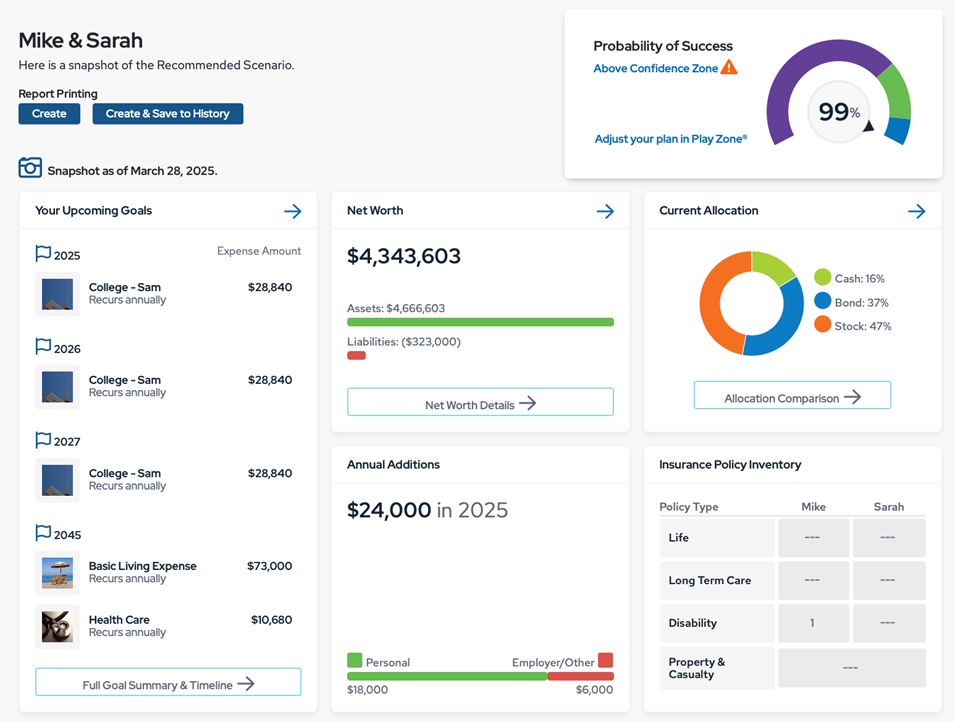
Task: Open Current Allocation via its arrow icon
Action: tap(916, 211)
